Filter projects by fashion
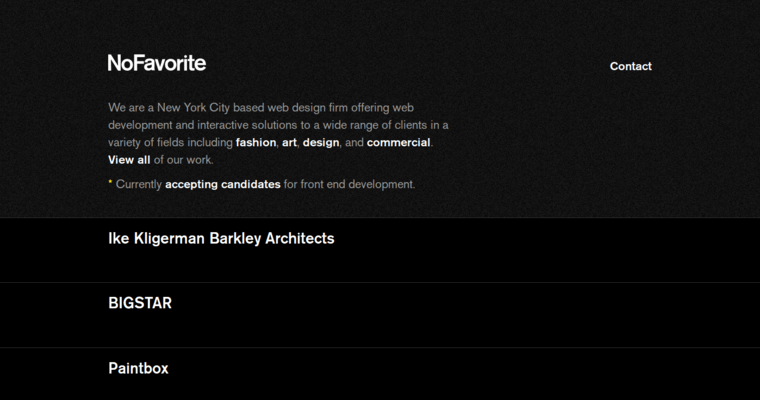 click(255, 143)
